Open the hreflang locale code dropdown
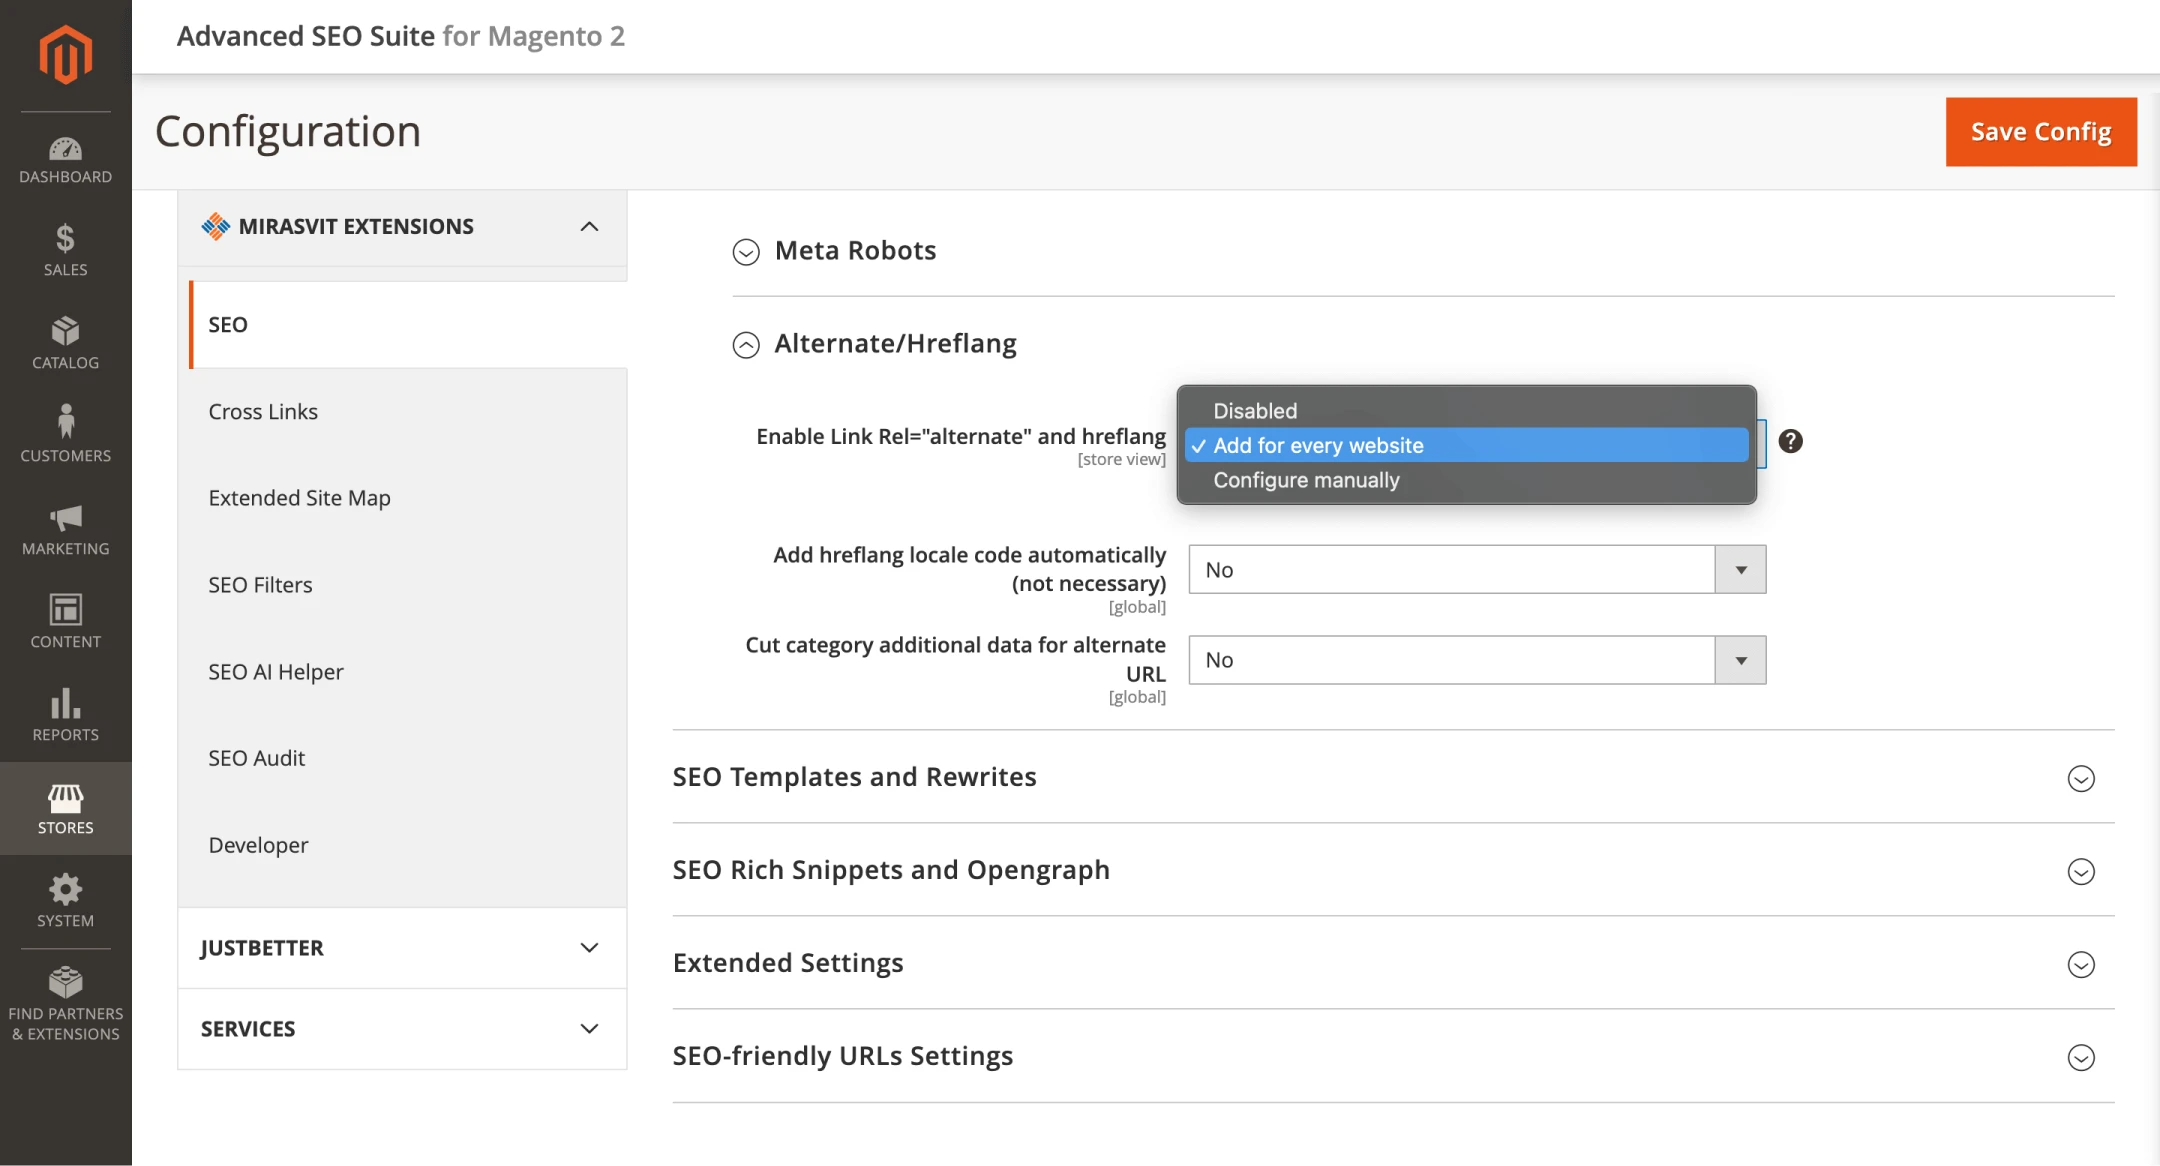The height and width of the screenshot is (1166, 2160). [x=1476, y=569]
